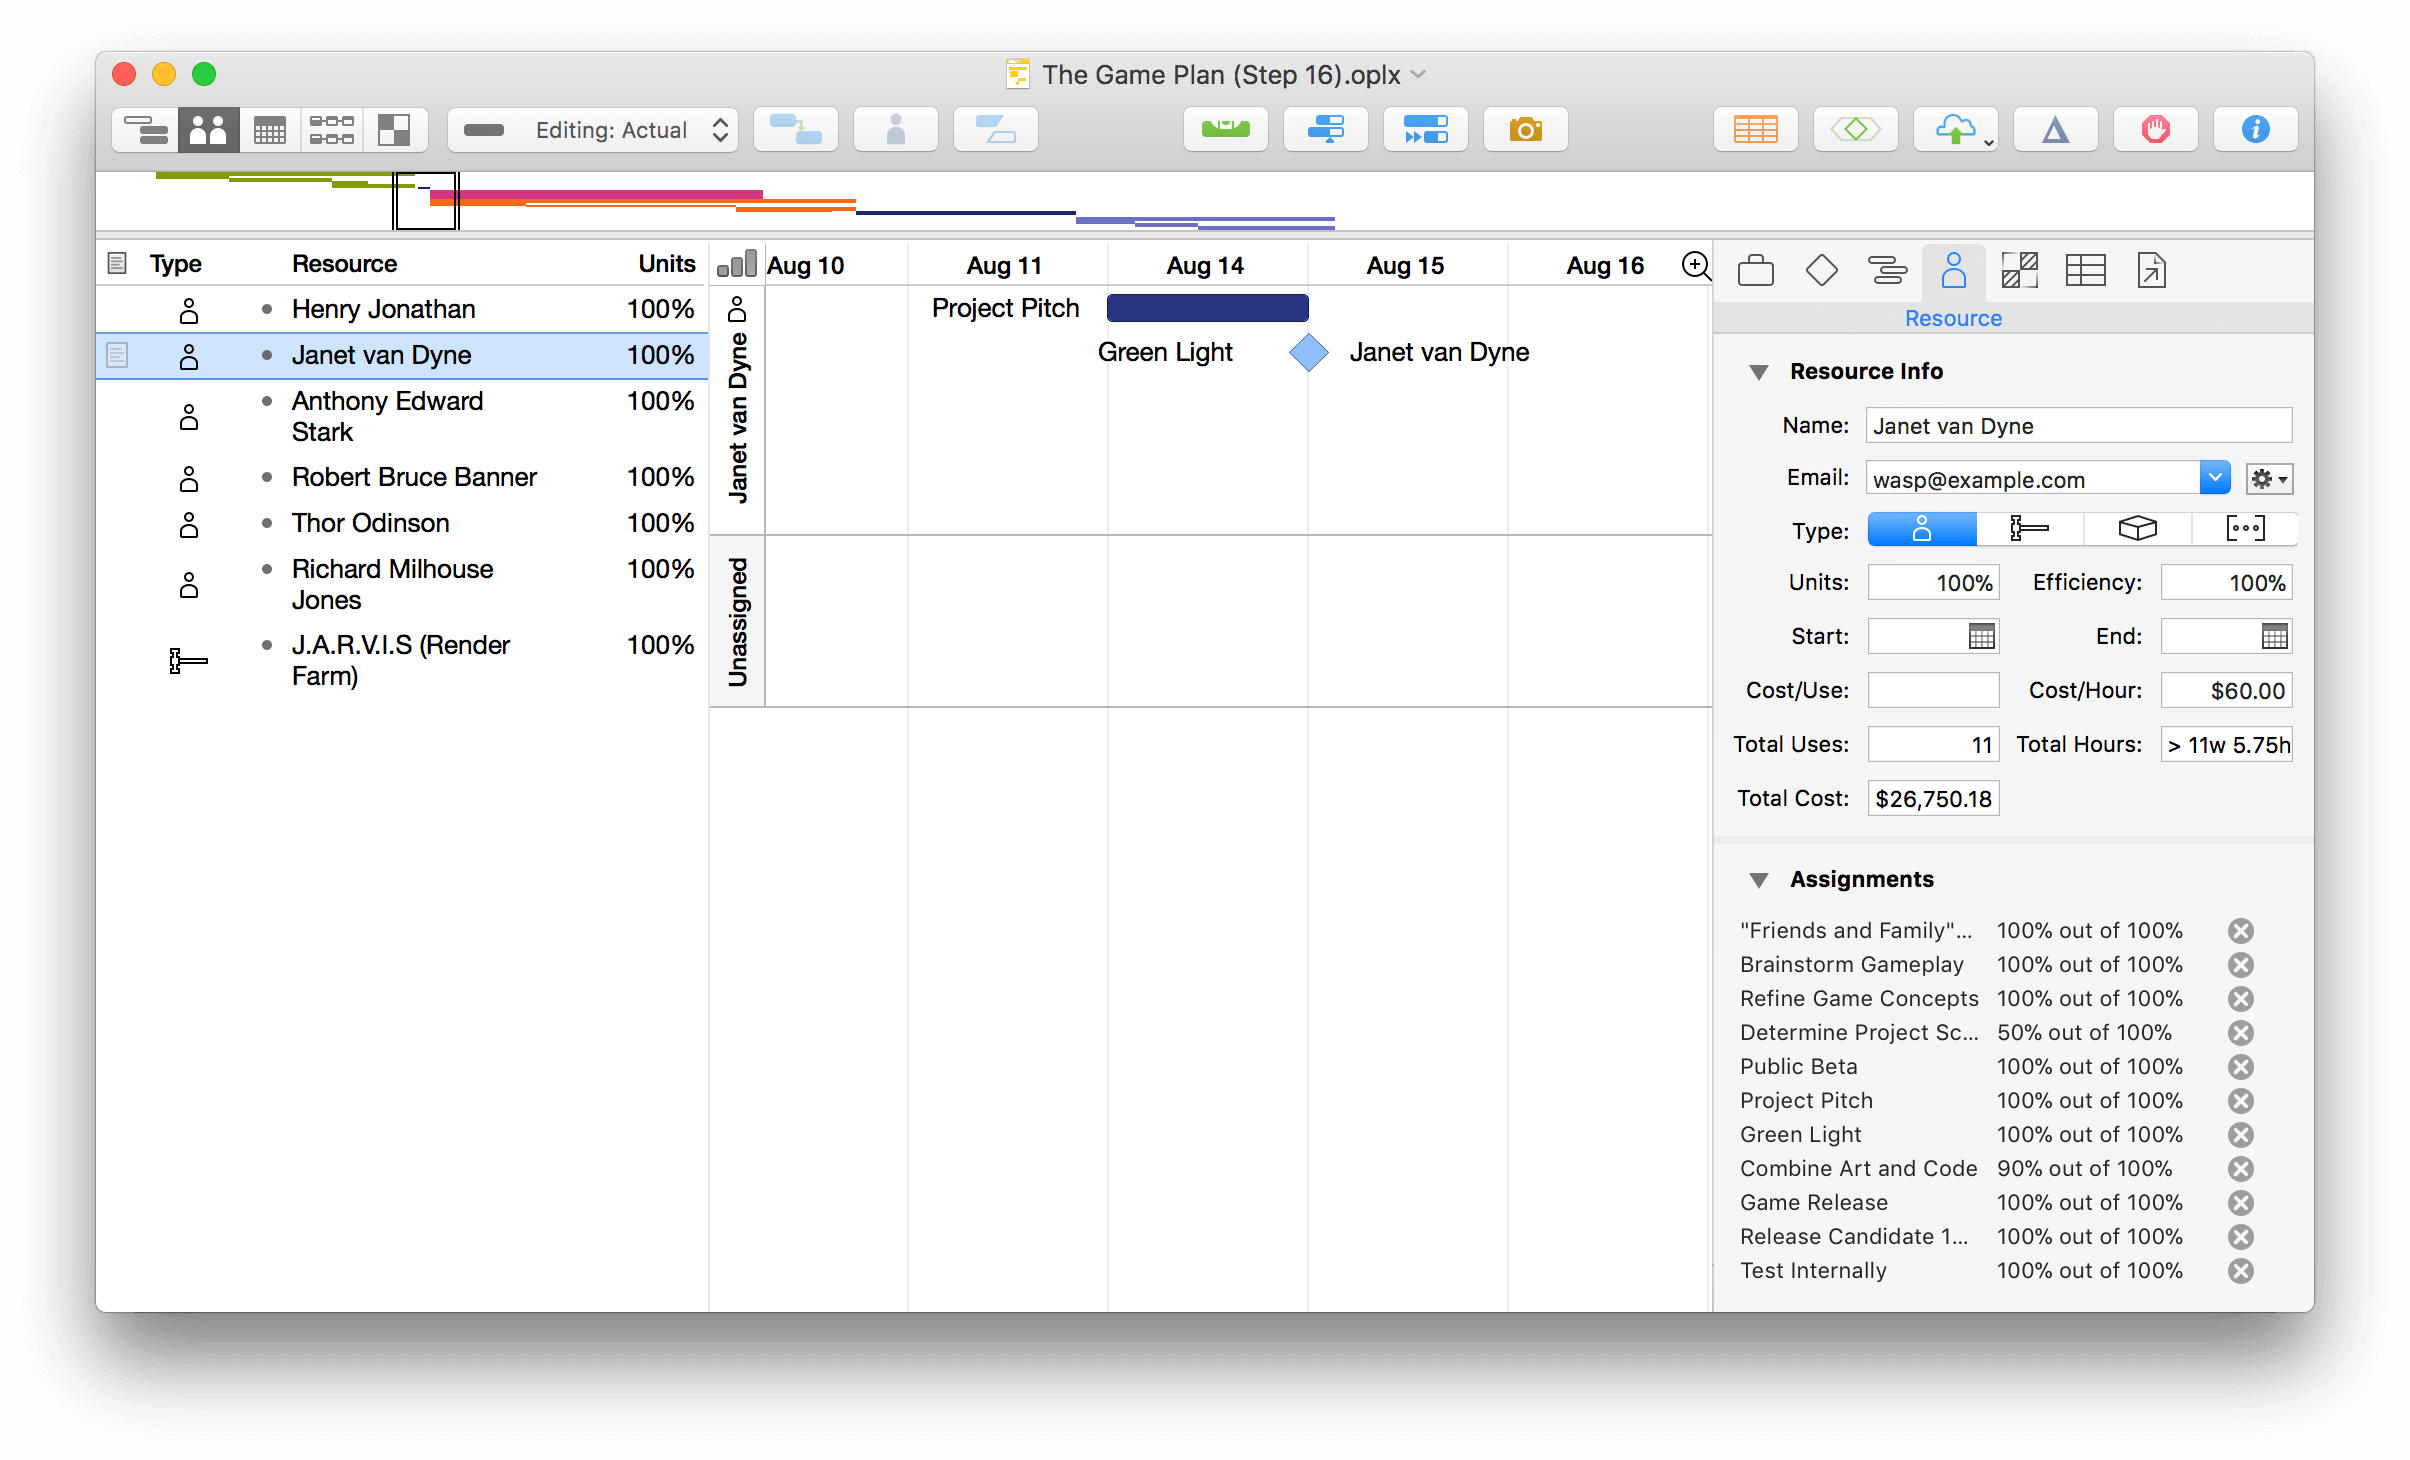Select the column layout view icon in inspector
Image resolution: width=2410 pixels, height=1460 pixels.
click(2083, 270)
